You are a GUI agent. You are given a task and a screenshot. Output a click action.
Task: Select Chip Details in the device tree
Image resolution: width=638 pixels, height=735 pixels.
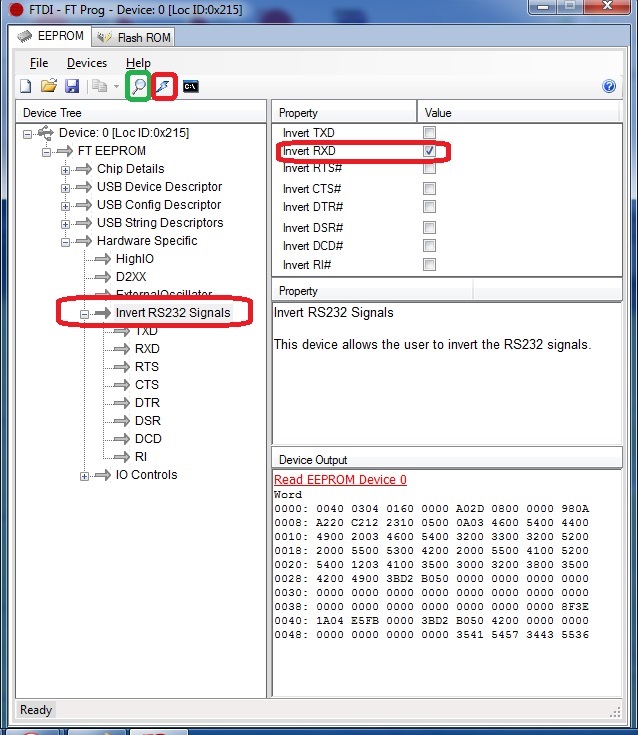pyautogui.click(x=131, y=169)
